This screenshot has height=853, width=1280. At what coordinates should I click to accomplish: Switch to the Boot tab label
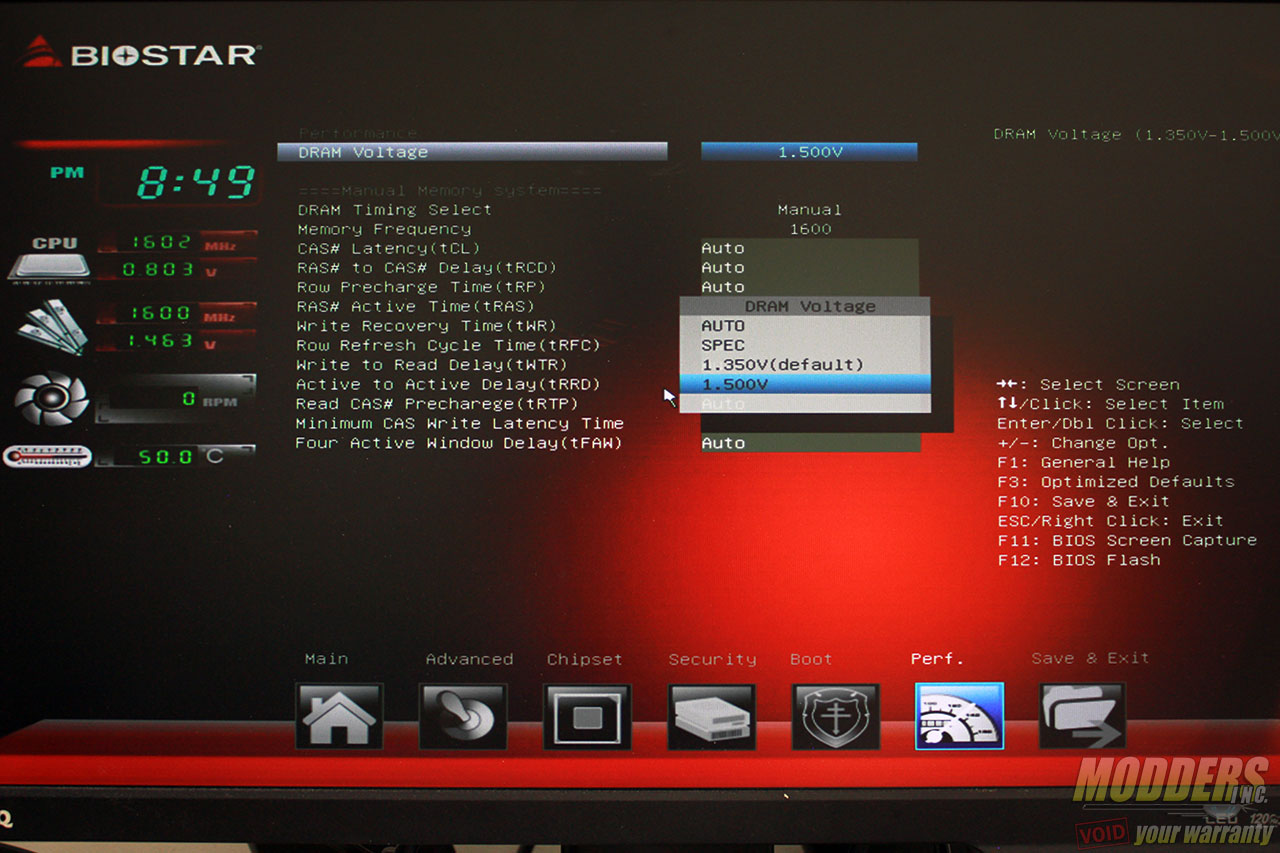[811, 659]
